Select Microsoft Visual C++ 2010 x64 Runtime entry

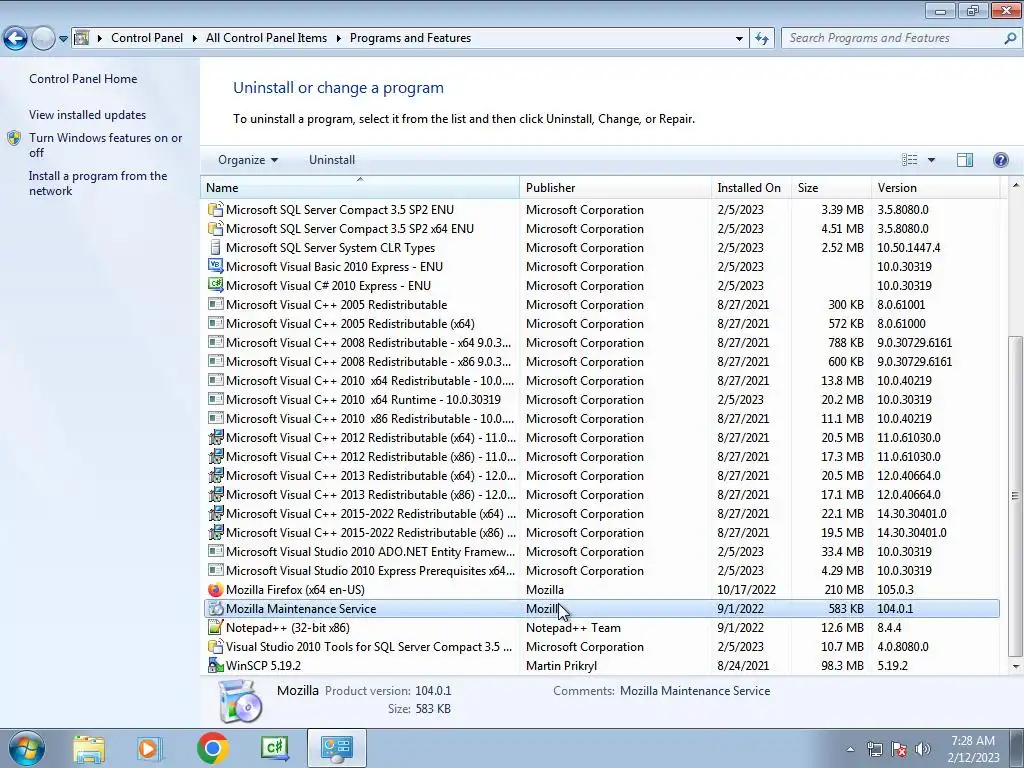pos(601,400)
